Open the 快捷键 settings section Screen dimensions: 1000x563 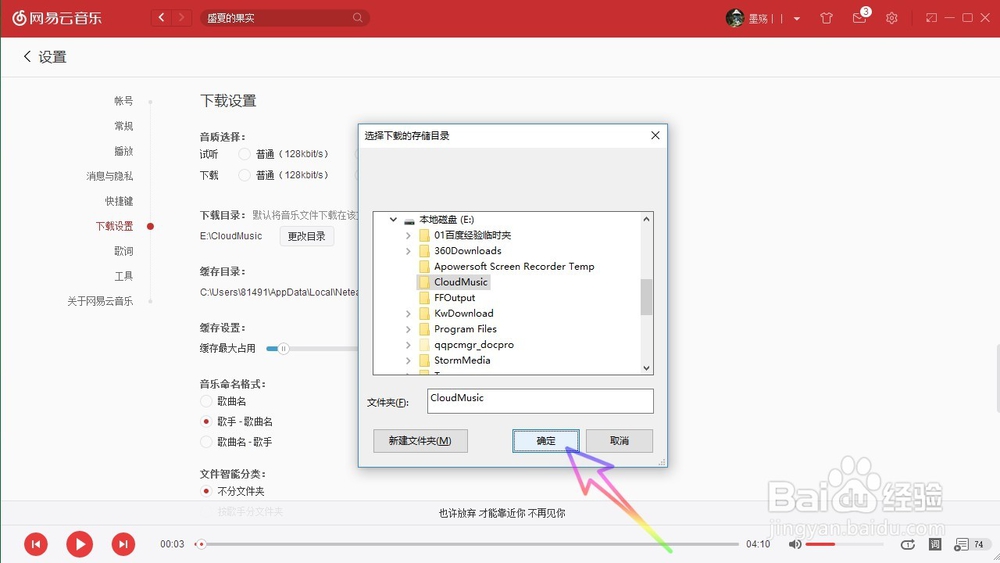coord(119,201)
